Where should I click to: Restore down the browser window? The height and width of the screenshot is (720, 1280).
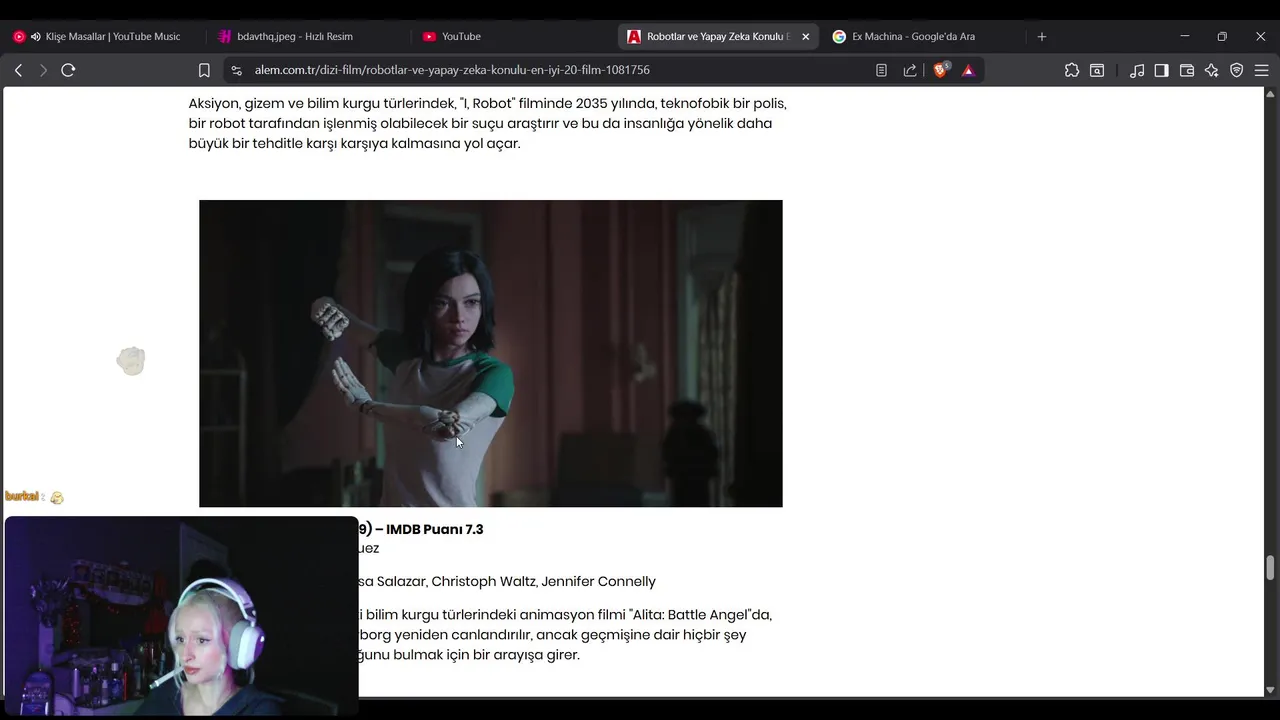(x=1222, y=36)
